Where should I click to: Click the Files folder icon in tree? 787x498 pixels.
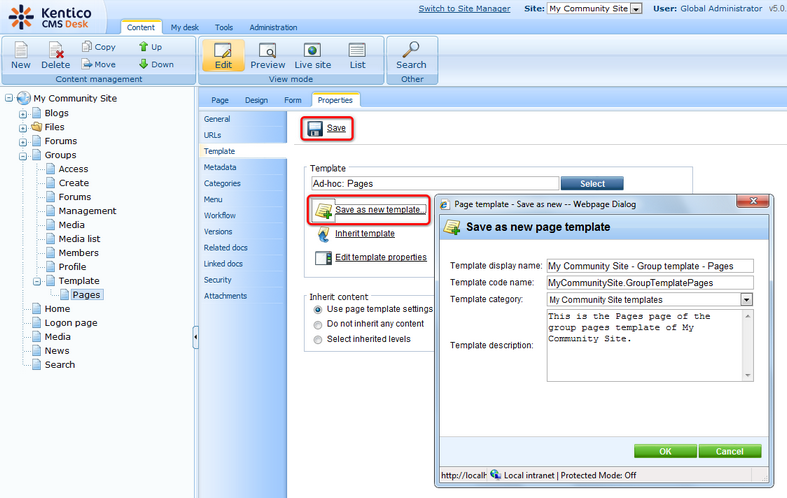[x=37, y=127]
